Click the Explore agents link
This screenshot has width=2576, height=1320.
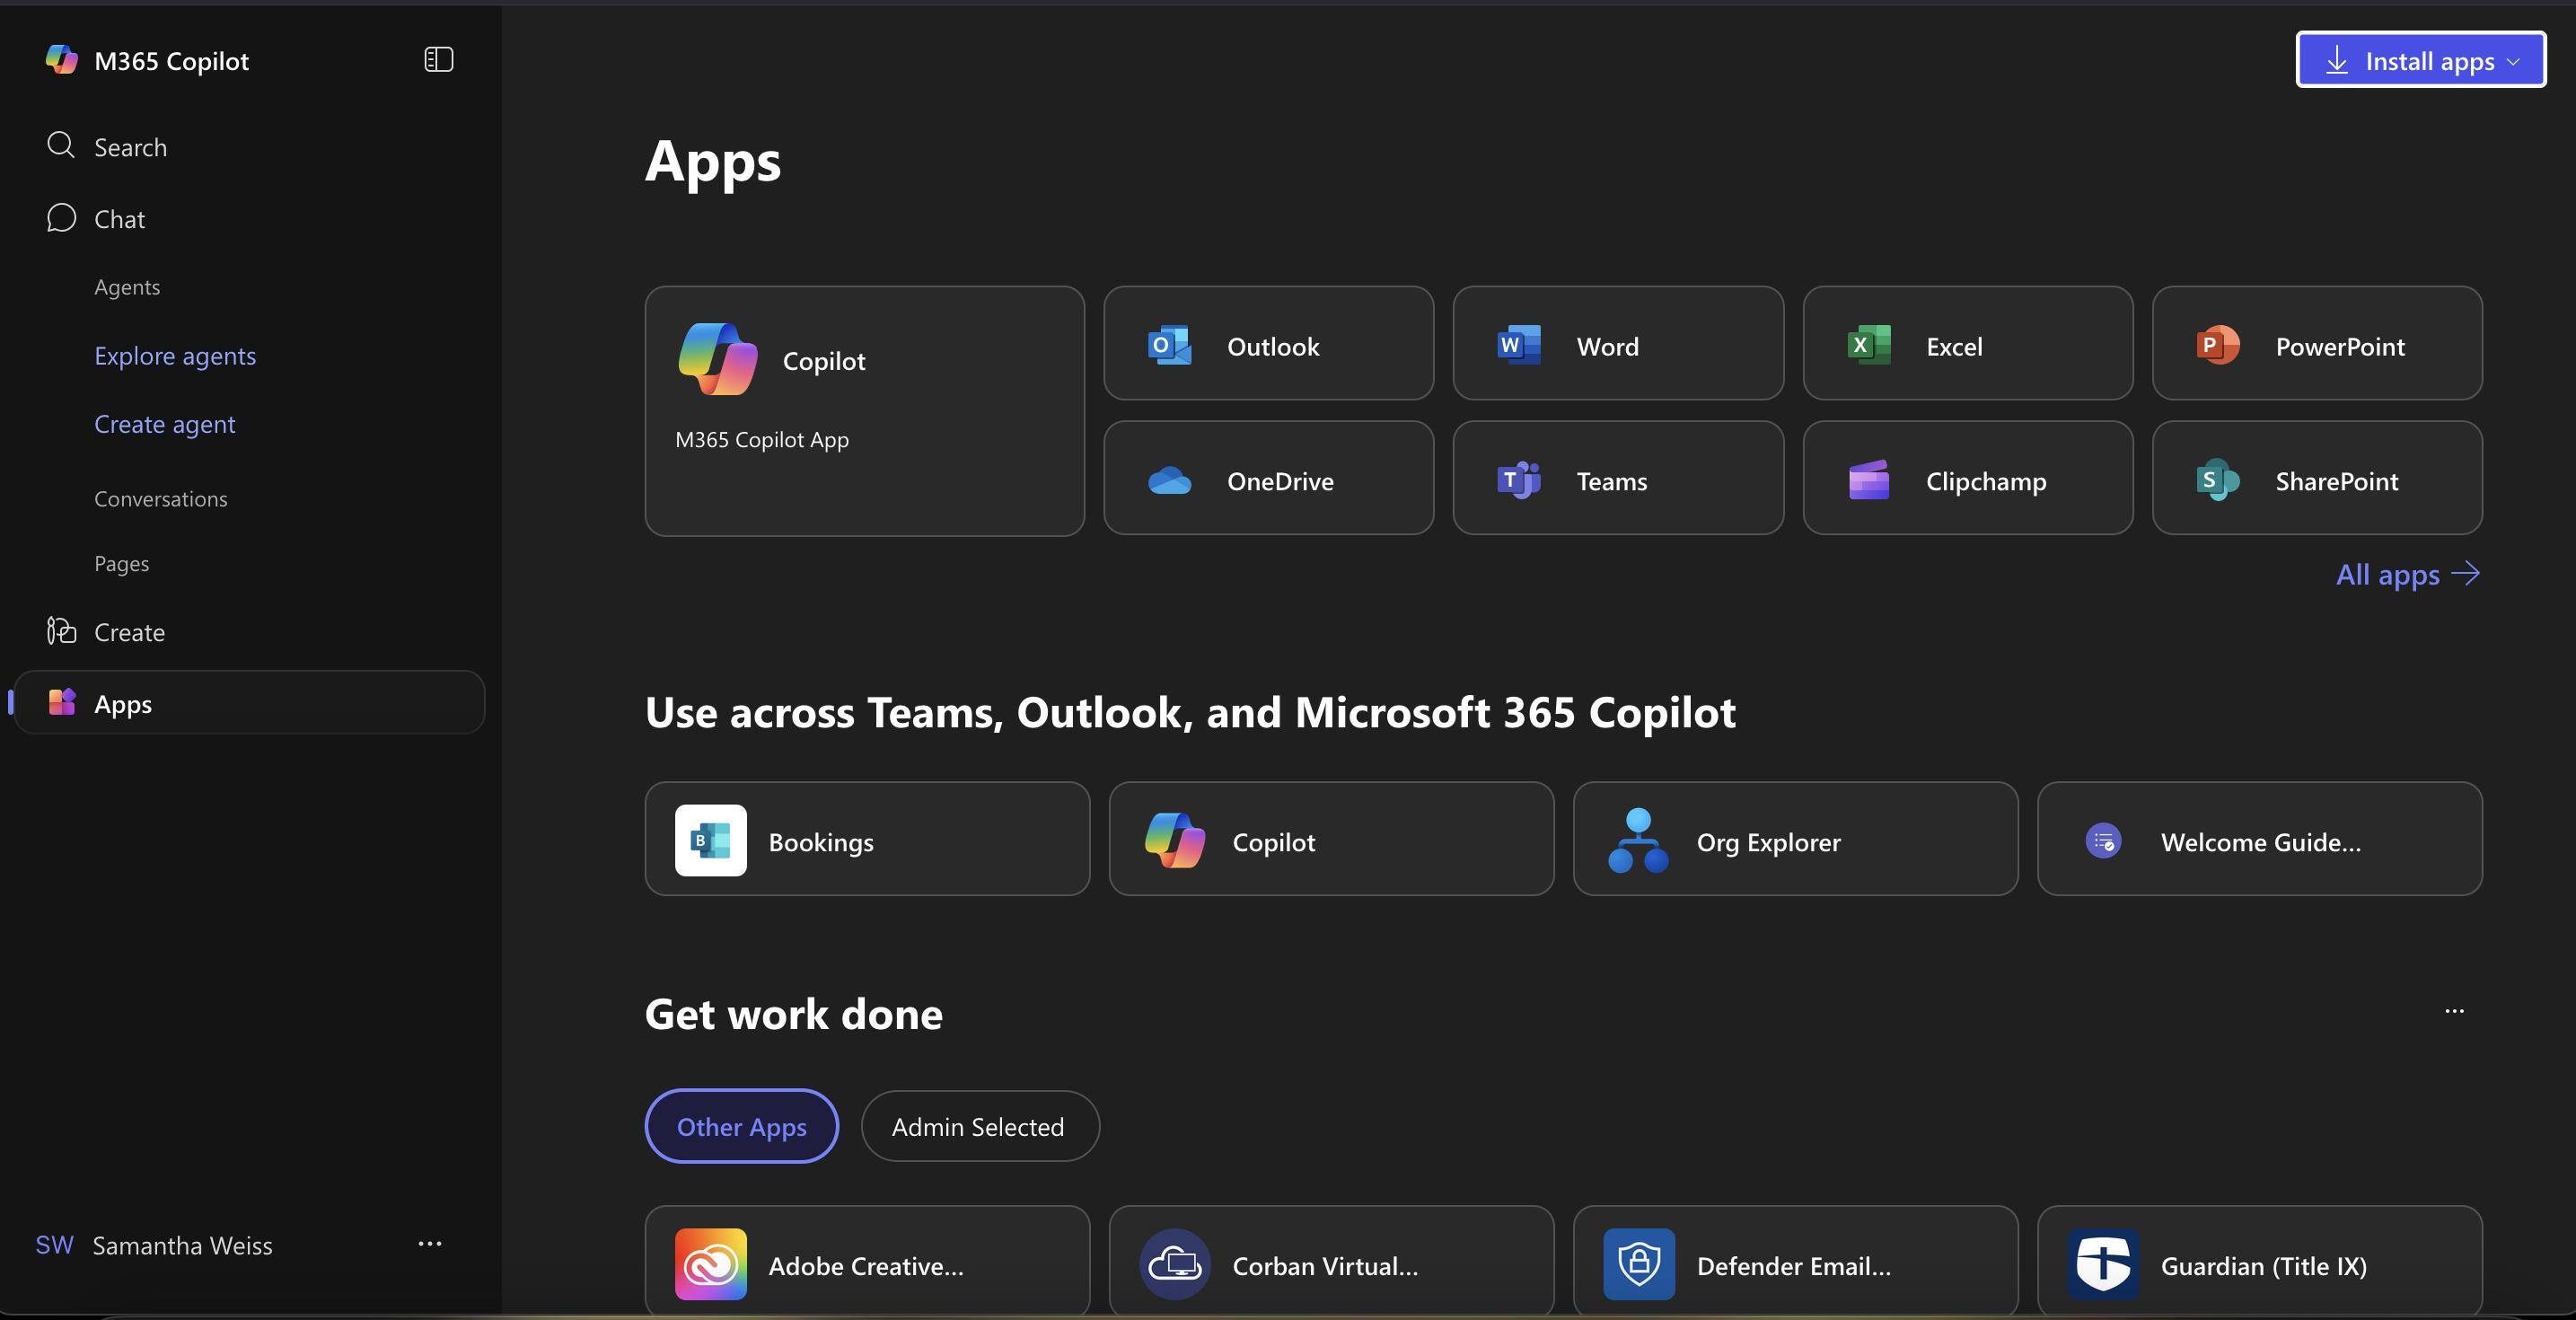(x=175, y=356)
